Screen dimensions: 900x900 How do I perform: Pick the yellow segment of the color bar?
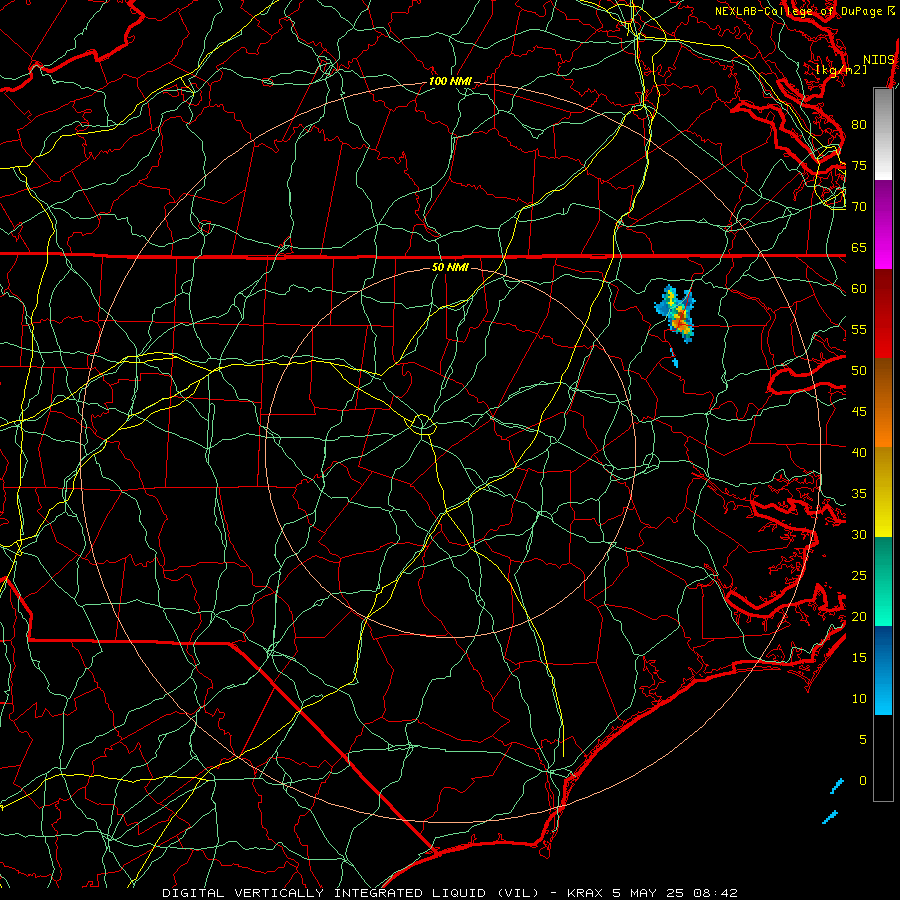tap(883, 492)
